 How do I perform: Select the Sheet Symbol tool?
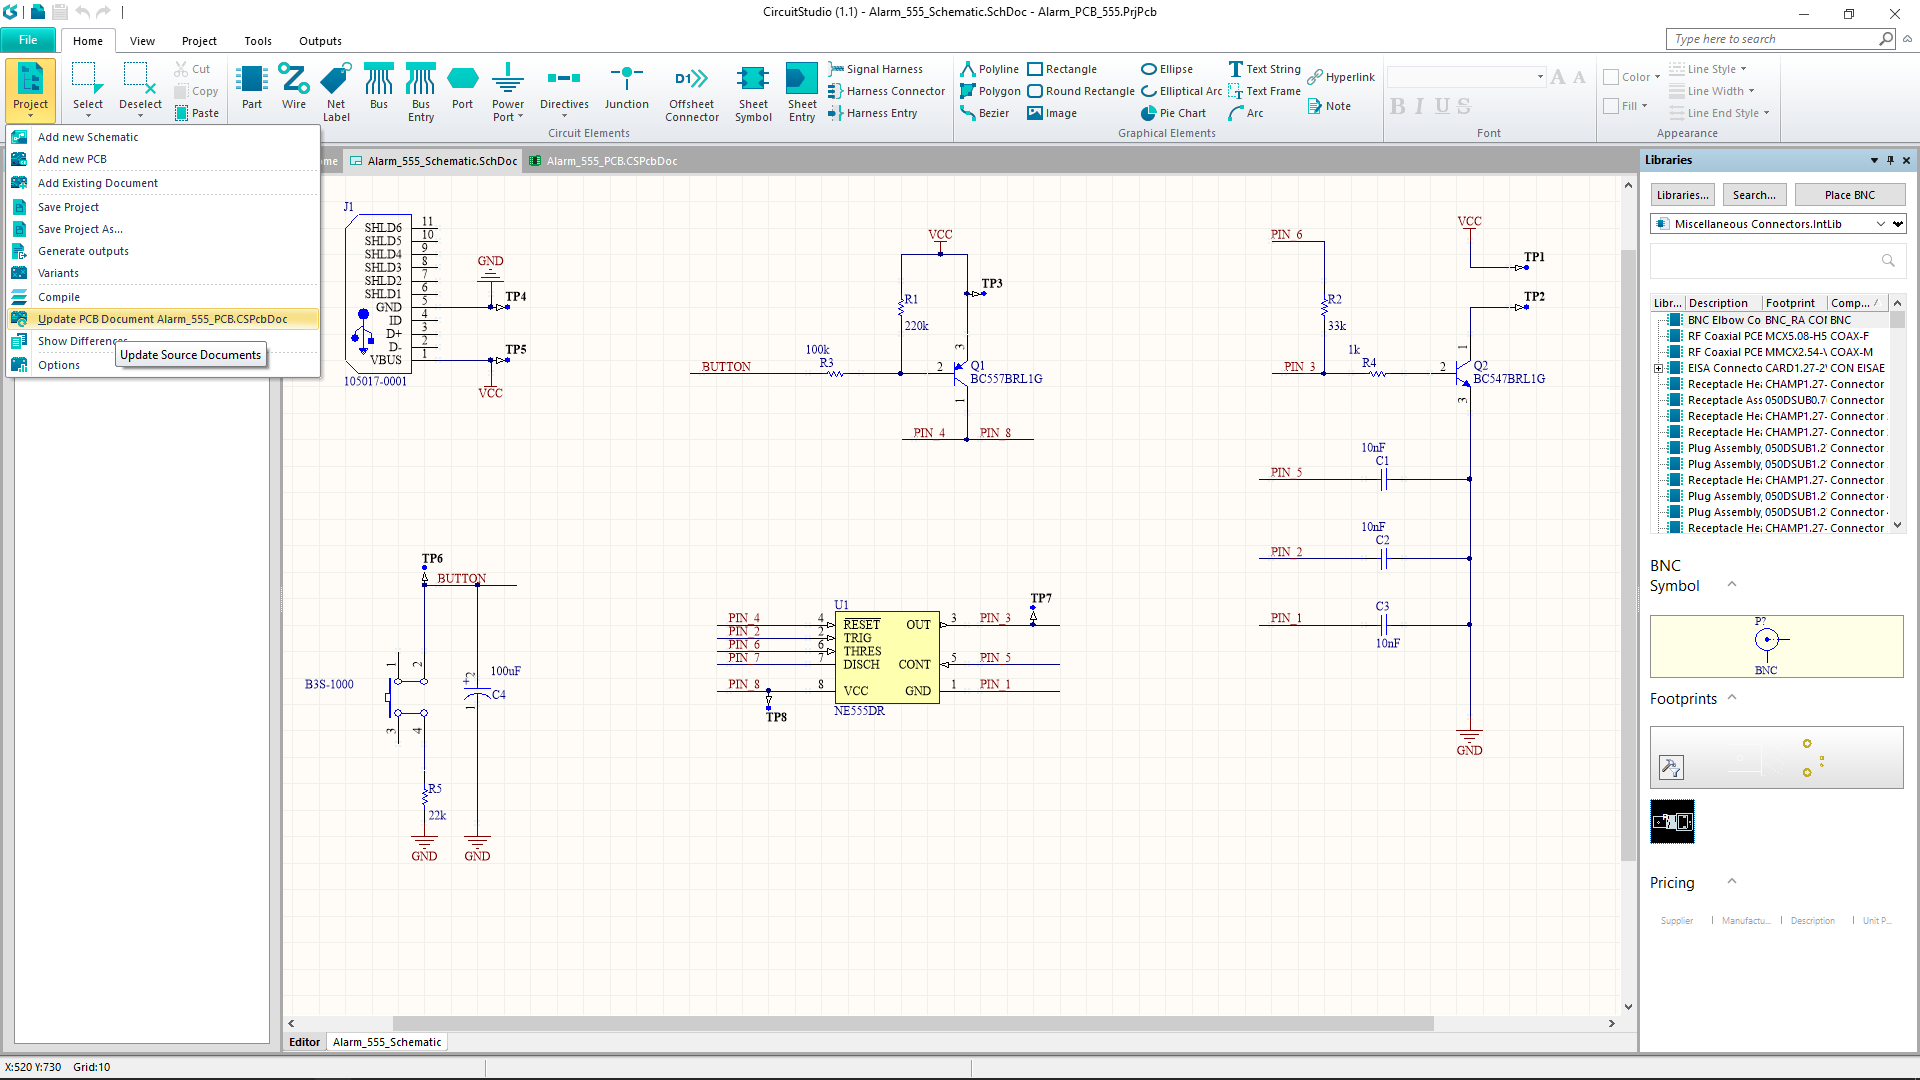(x=753, y=90)
